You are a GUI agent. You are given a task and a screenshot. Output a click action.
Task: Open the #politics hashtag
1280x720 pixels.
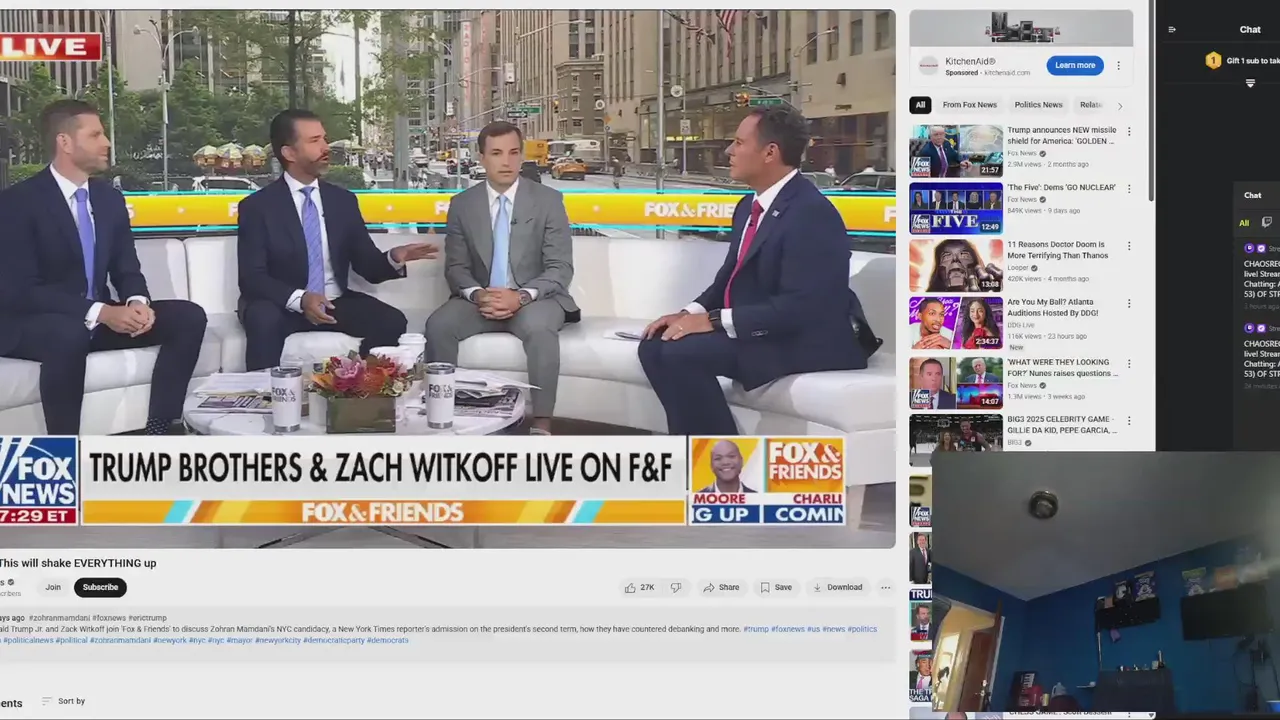(862, 629)
